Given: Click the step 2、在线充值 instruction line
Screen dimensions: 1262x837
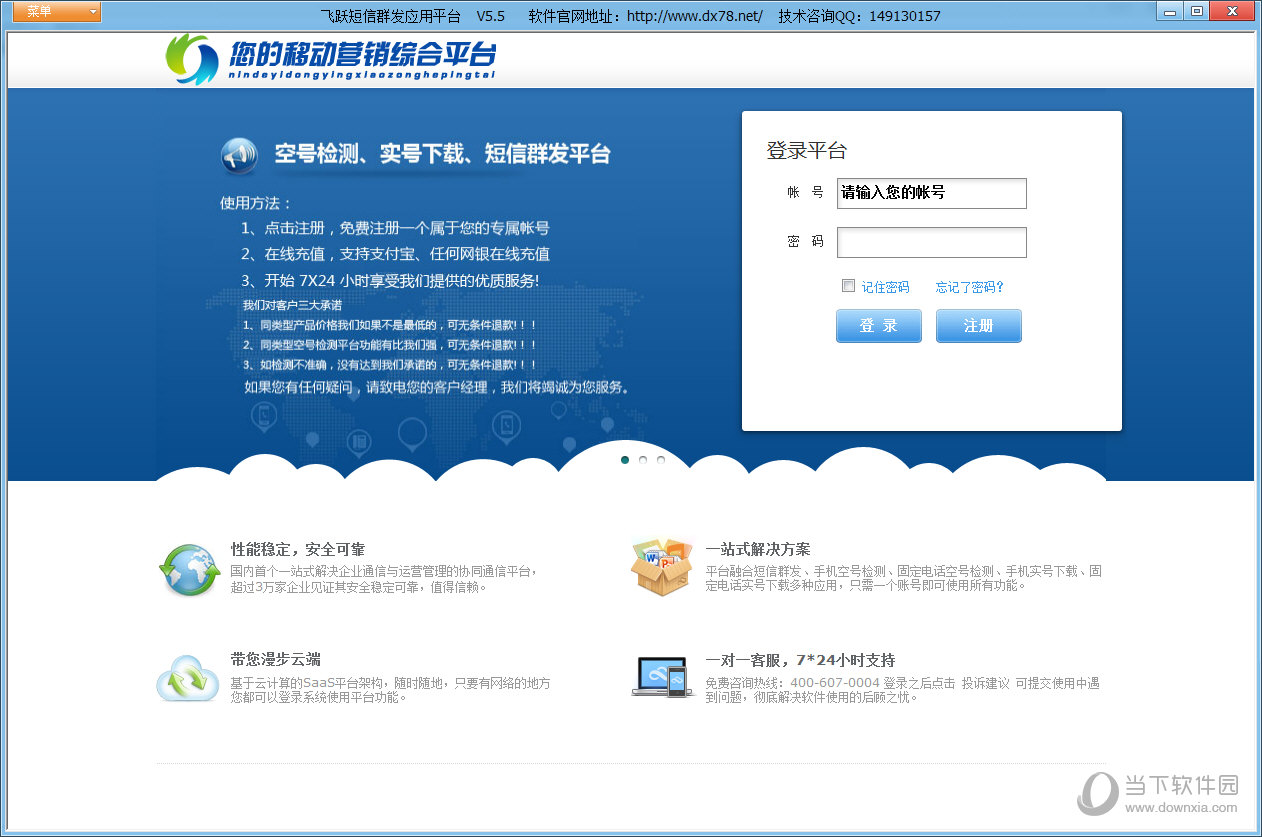Looking at the screenshot, I should (x=395, y=254).
